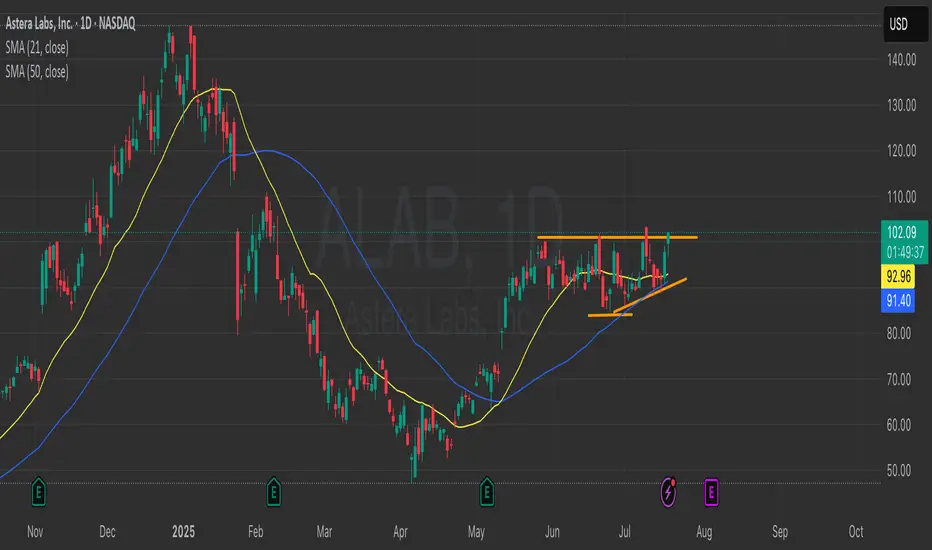
Task: Click the Oct label on time axis
Action: click(855, 532)
